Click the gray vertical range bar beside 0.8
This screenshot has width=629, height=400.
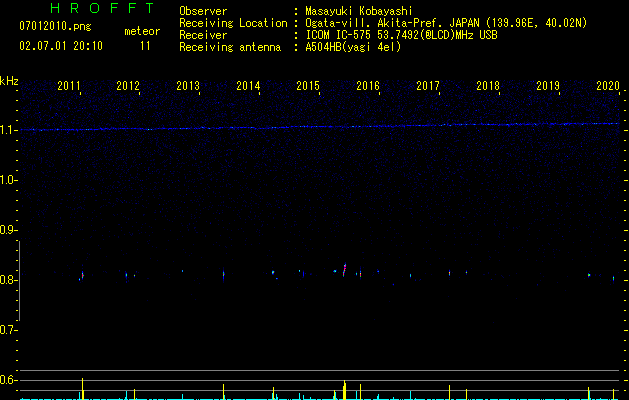20,281
